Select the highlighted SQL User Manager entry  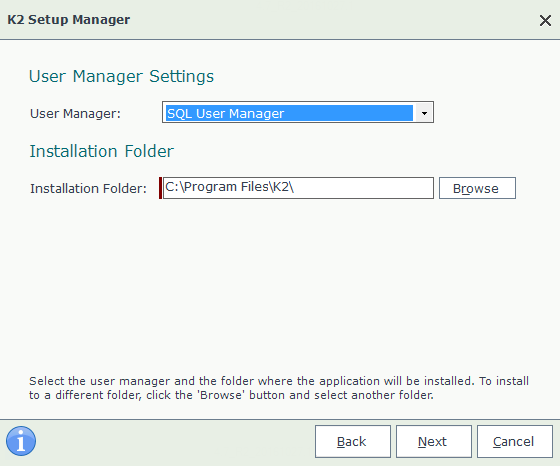[x=289, y=113]
